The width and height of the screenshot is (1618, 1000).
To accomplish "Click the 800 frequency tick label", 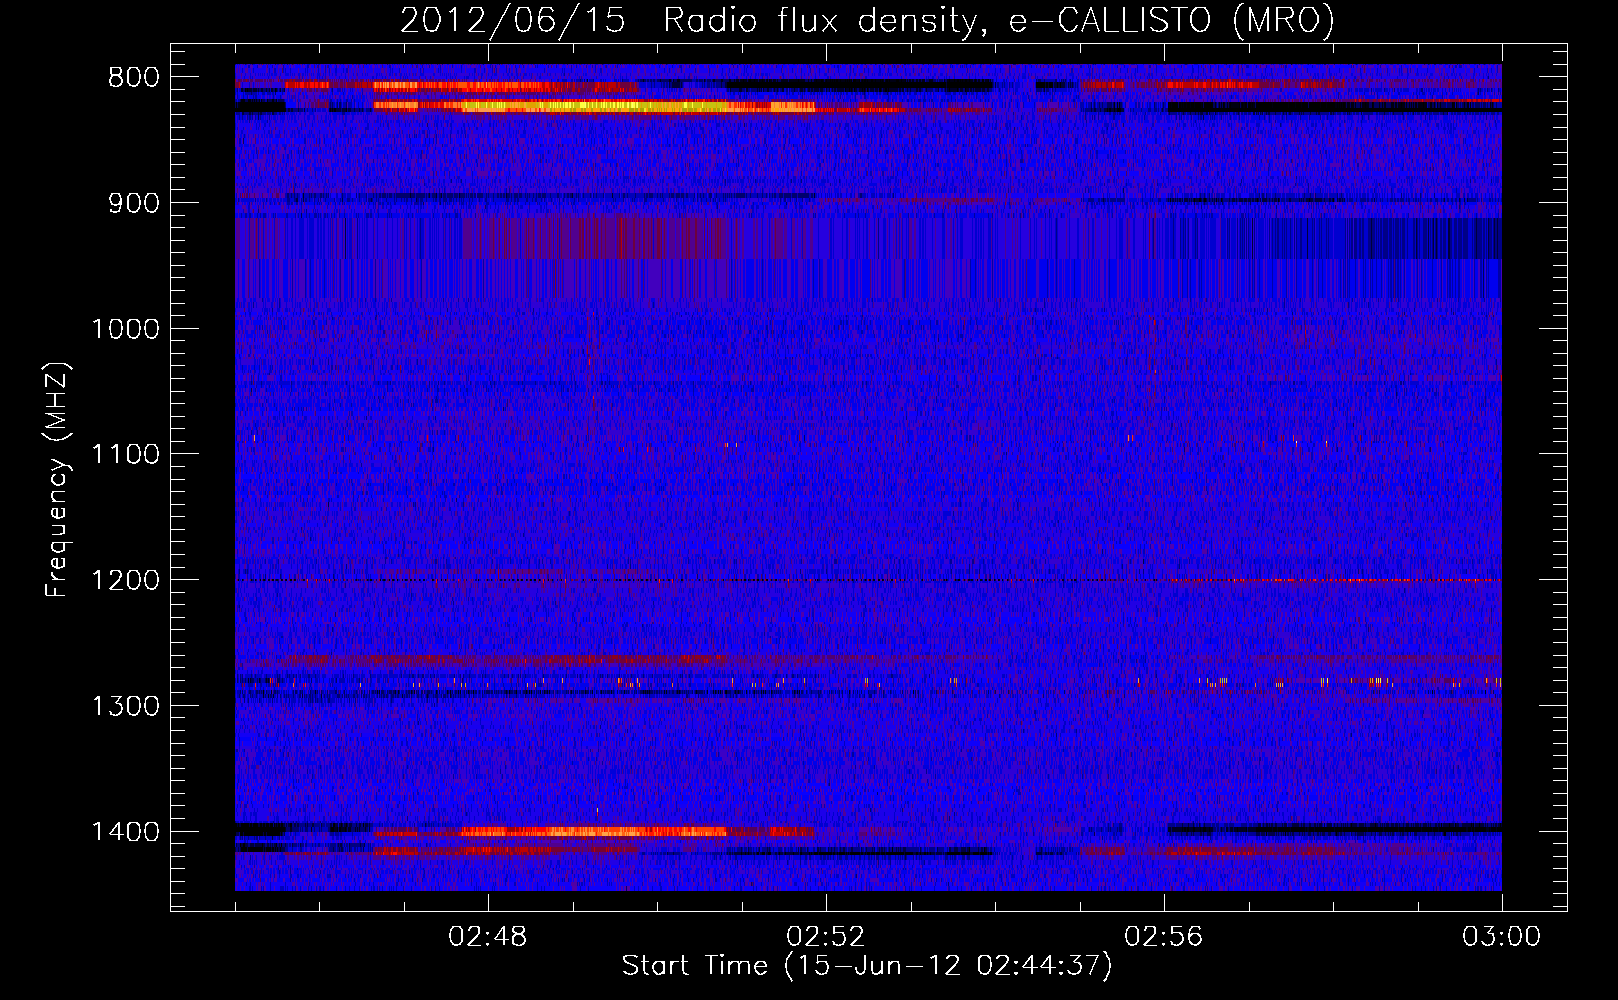I will click(x=134, y=77).
